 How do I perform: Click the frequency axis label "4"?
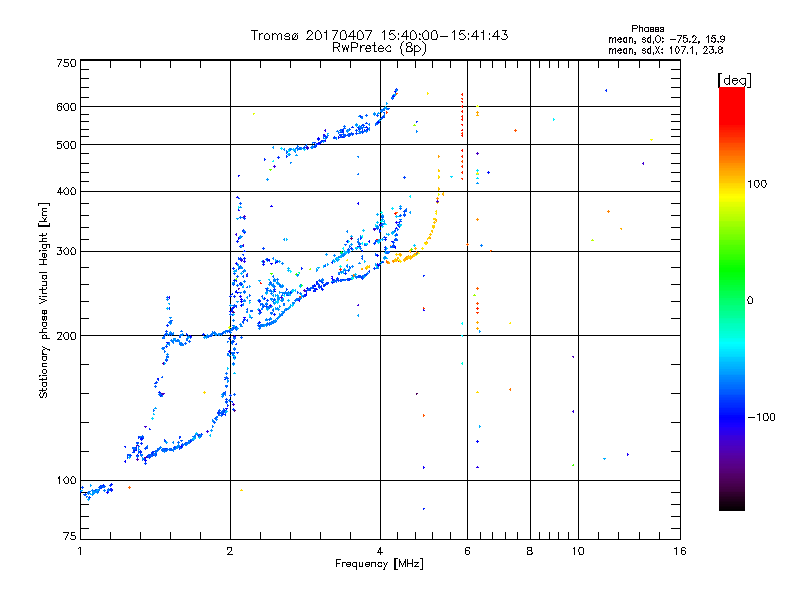(x=380, y=551)
